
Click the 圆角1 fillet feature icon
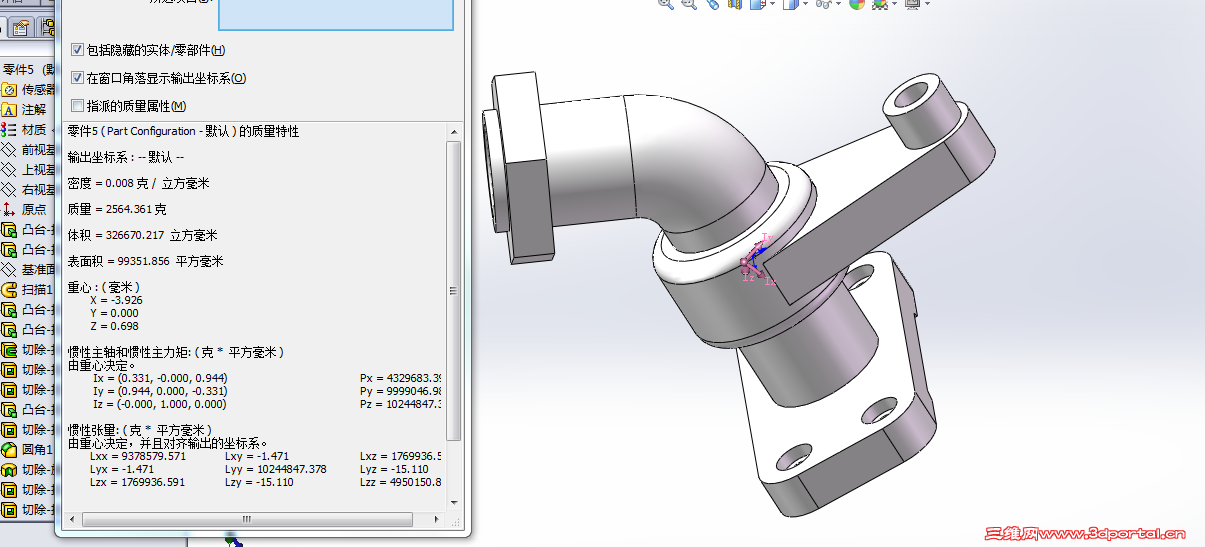click(9, 449)
